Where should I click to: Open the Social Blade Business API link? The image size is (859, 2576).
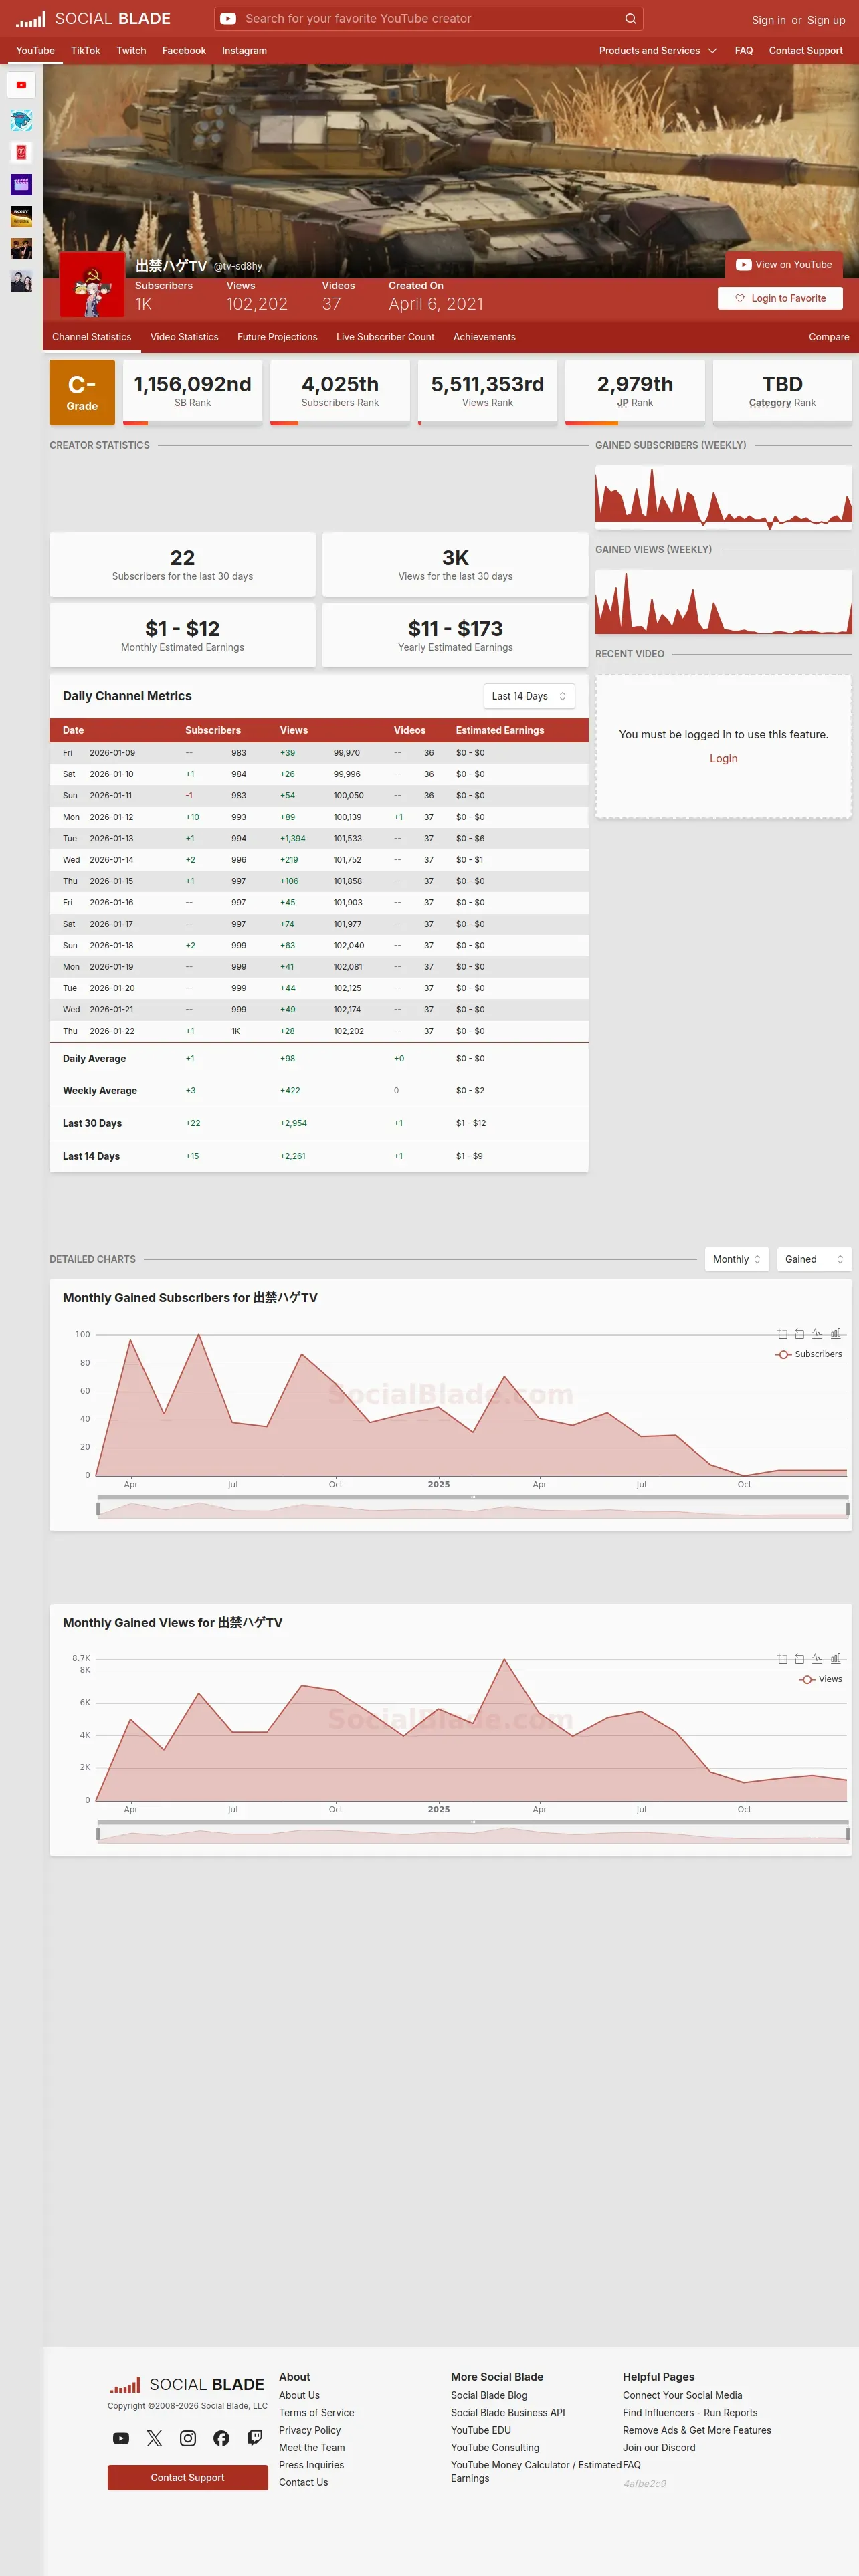coord(508,2413)
